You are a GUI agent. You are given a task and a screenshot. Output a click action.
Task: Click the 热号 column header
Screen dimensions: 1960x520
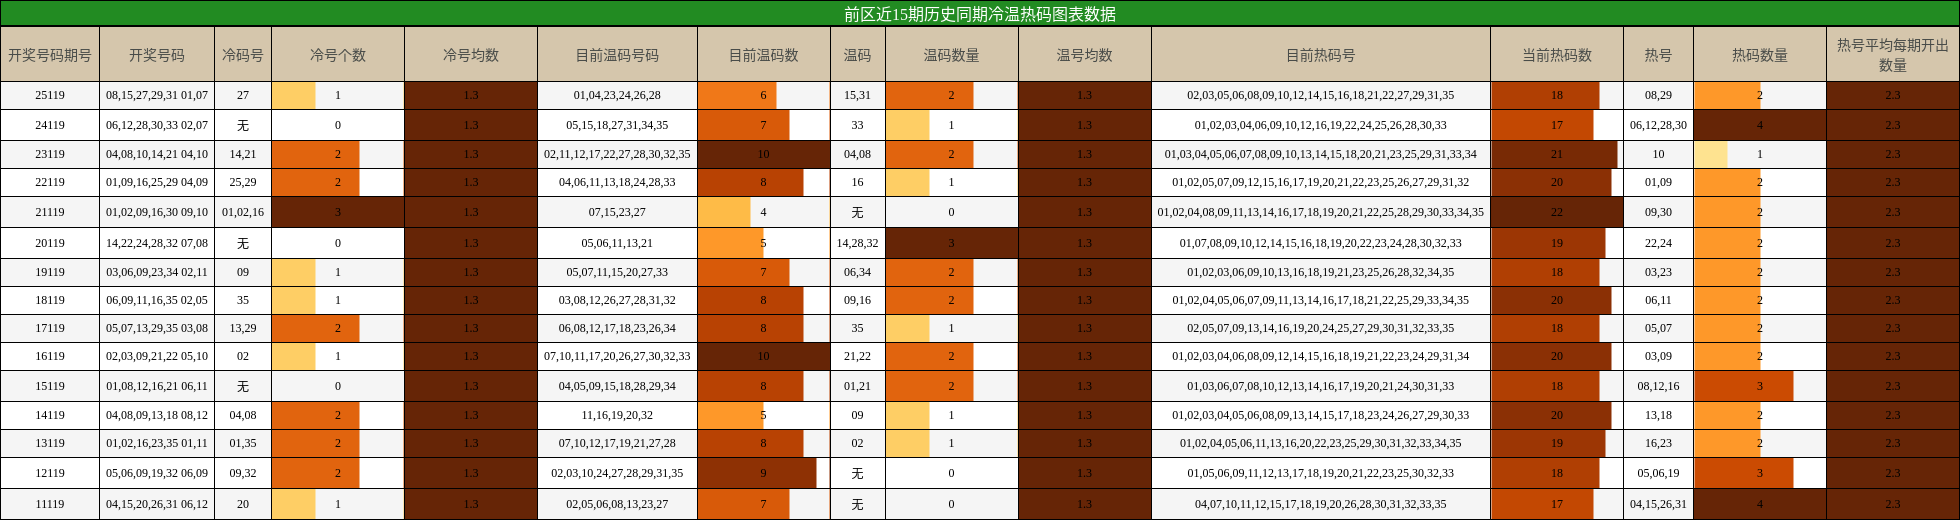click(1658, 55)
